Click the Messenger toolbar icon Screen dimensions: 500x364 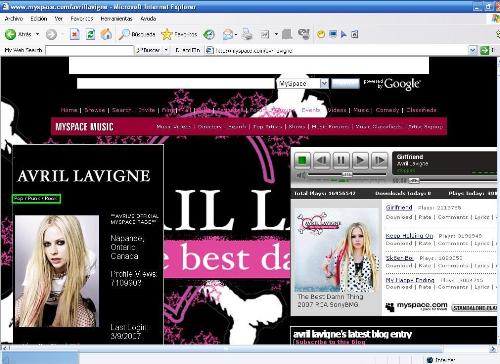pos(304,34)
